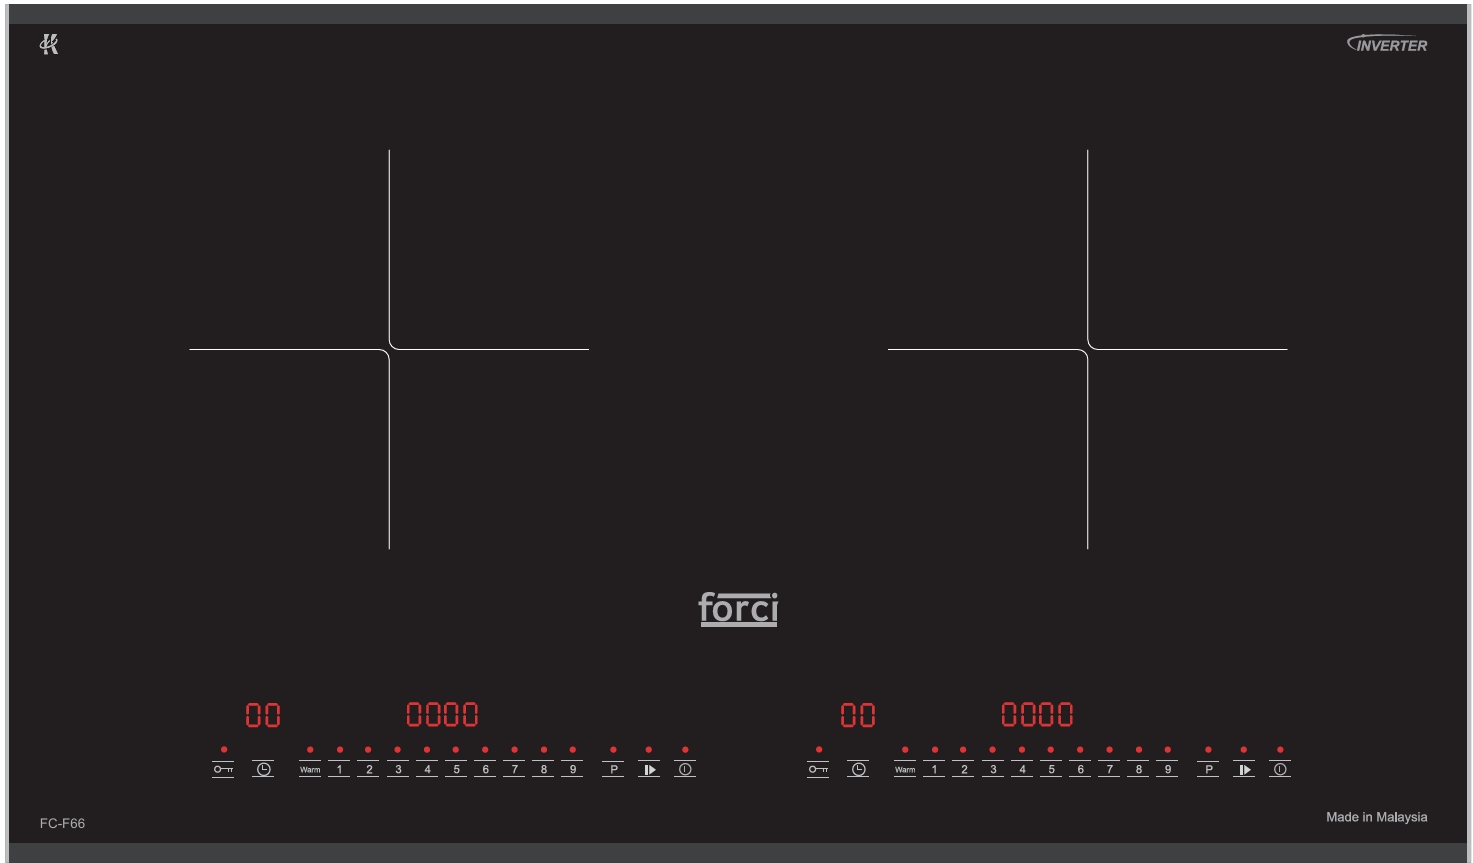Set left zone power level to 3
The width and height of the screenshot is (1473, 863).
coord(398,769)
